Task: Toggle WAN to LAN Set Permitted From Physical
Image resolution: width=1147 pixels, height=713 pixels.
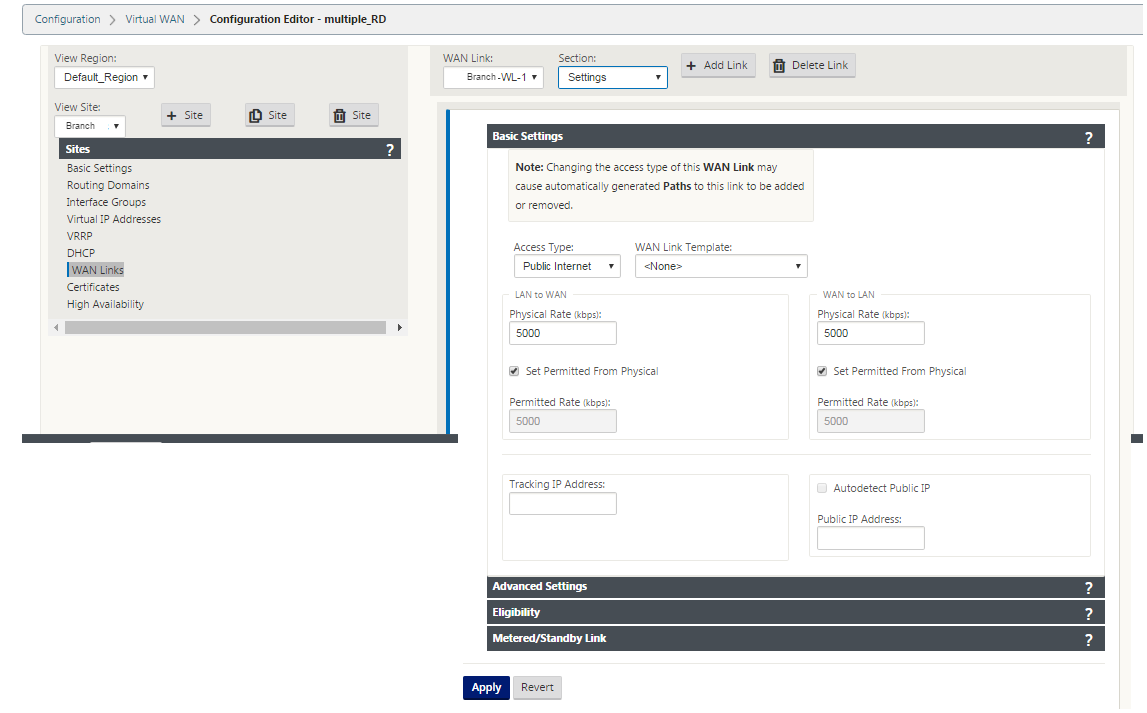Action: tap(822, 371)
